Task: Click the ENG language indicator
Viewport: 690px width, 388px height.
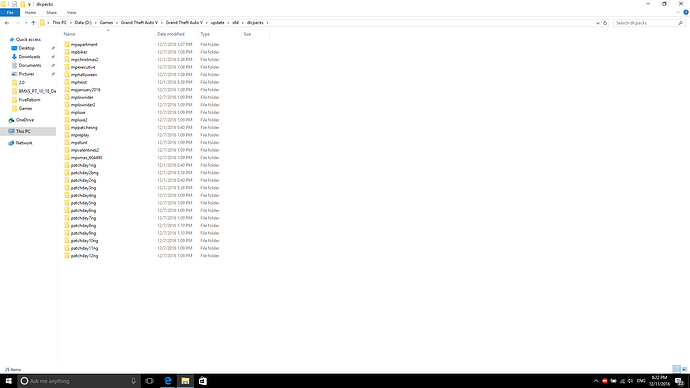Action: point(641,381)
